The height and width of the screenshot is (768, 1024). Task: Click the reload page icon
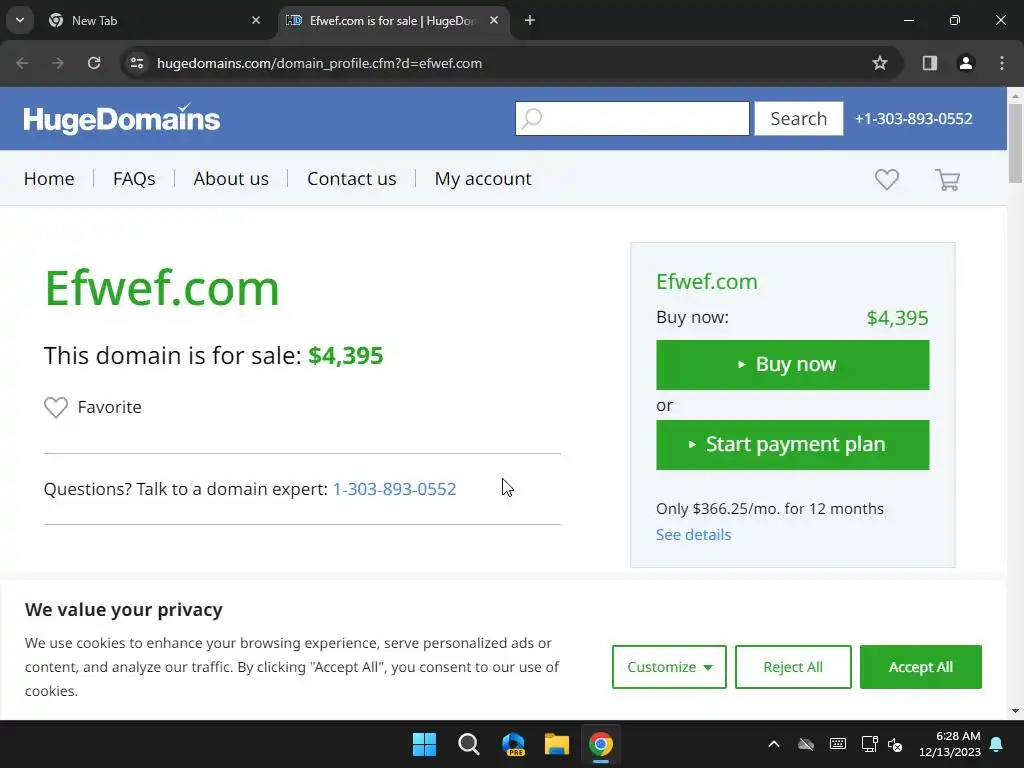[x=94, y=63]
